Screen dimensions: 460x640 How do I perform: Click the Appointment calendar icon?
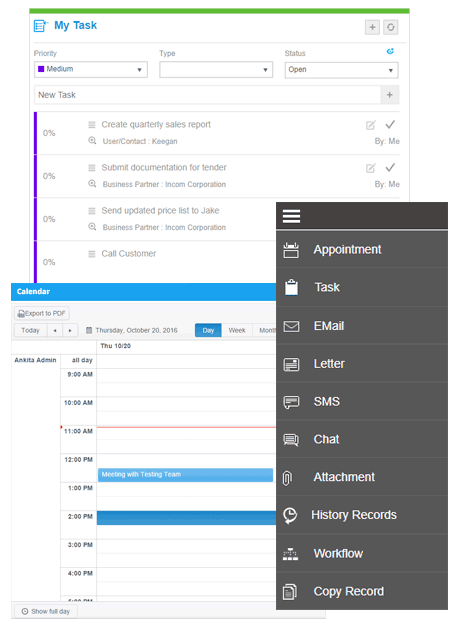pos(291,250)
